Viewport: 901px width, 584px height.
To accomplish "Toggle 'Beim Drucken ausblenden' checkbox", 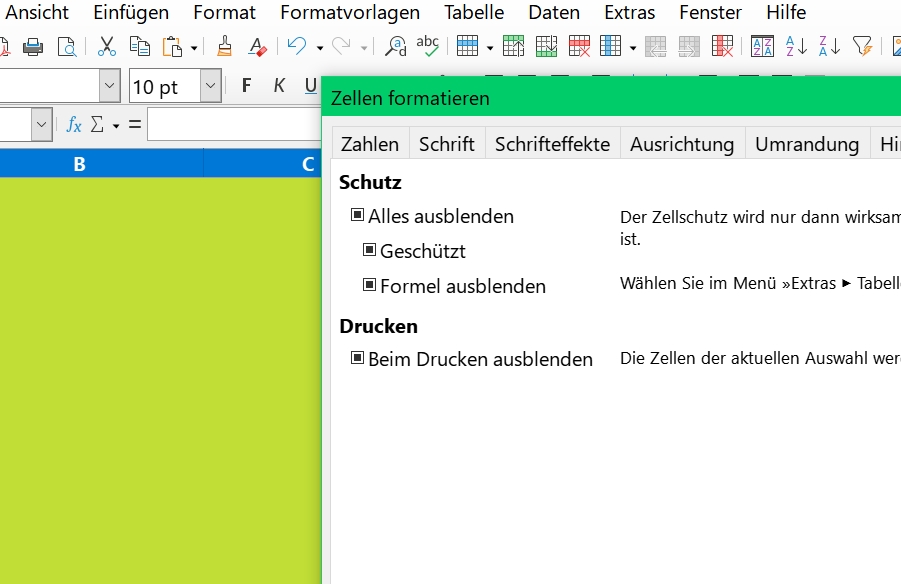I will pyautogui.click(x=357, y=358).
